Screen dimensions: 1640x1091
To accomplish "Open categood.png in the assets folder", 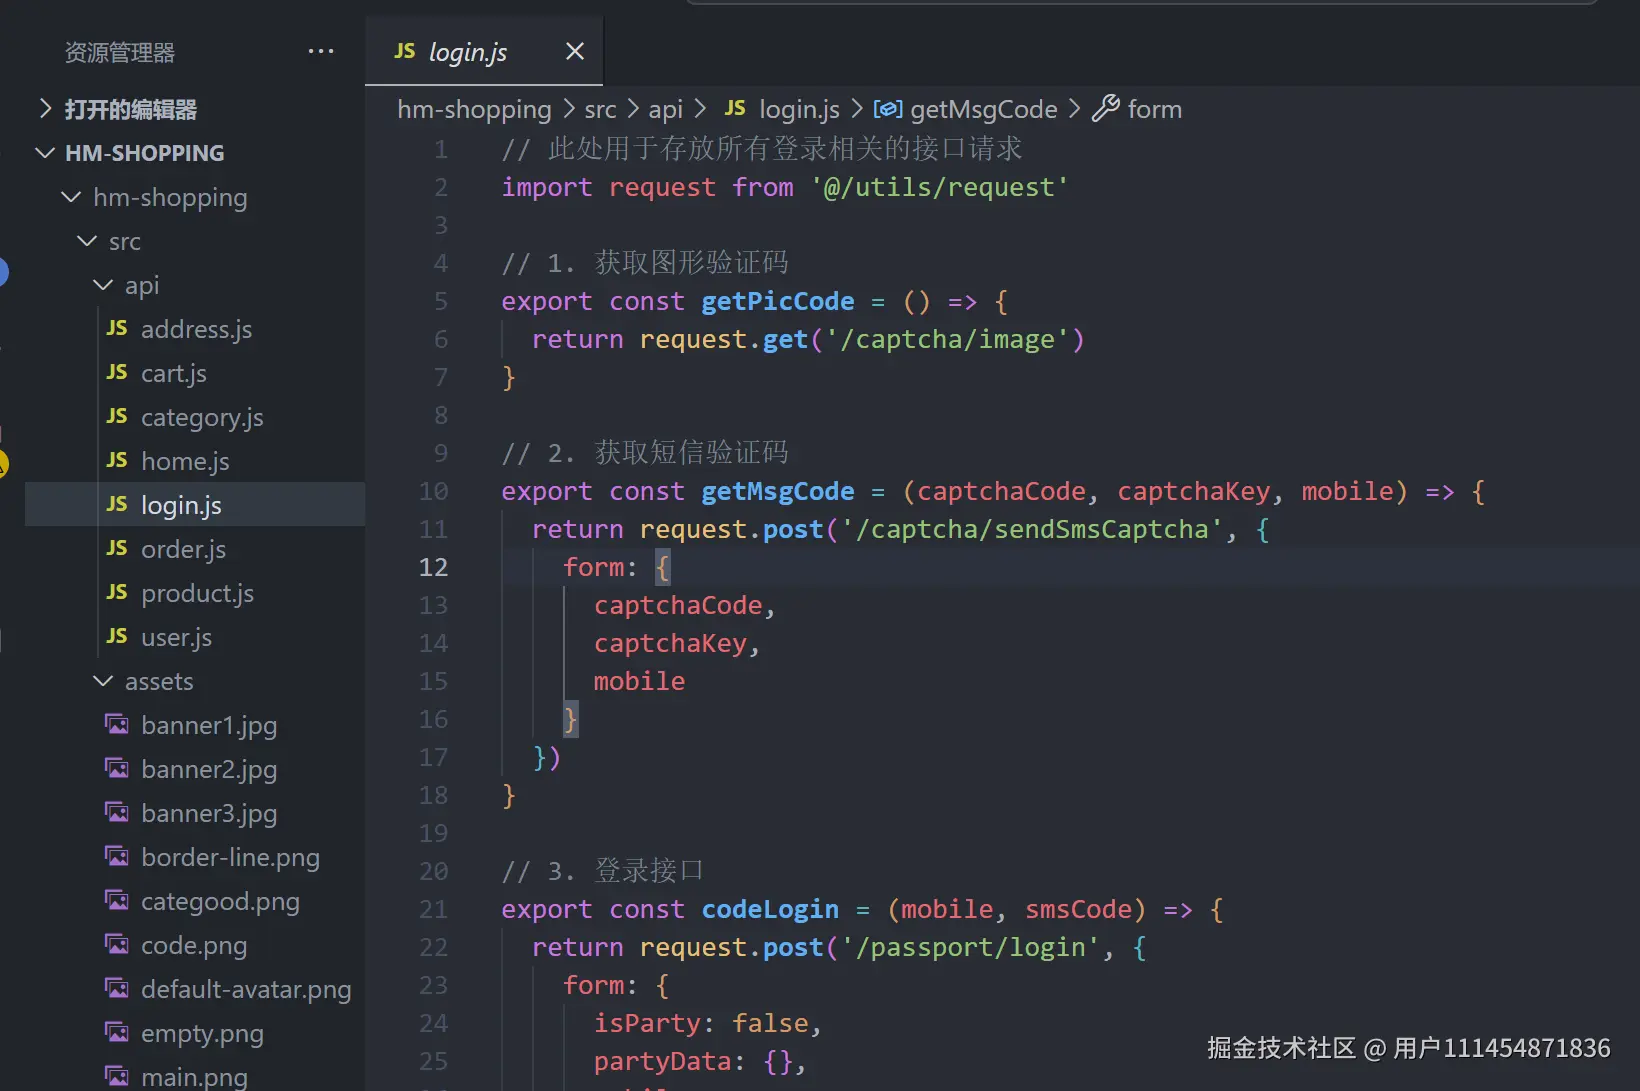I will tap(220, 901).
